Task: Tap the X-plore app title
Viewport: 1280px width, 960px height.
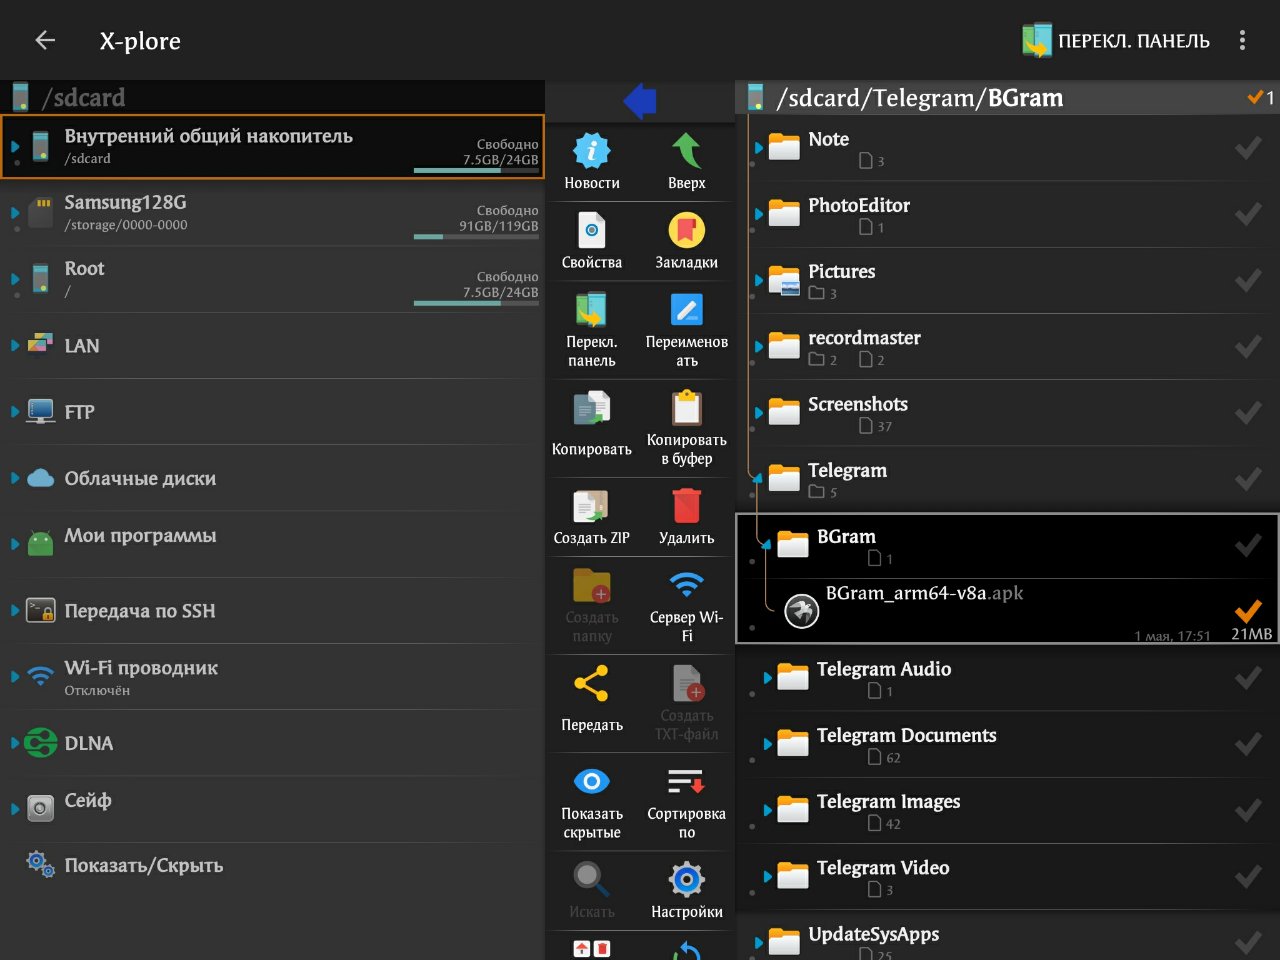Action: (140, 41)
